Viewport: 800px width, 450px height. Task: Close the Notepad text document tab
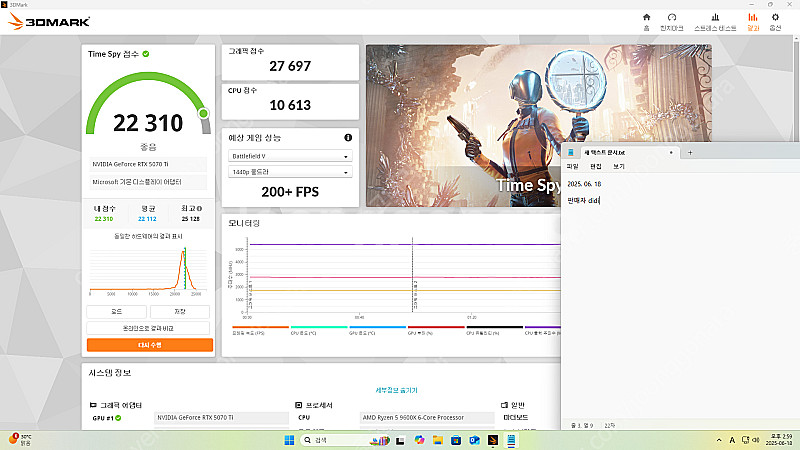tap(671, 153)
